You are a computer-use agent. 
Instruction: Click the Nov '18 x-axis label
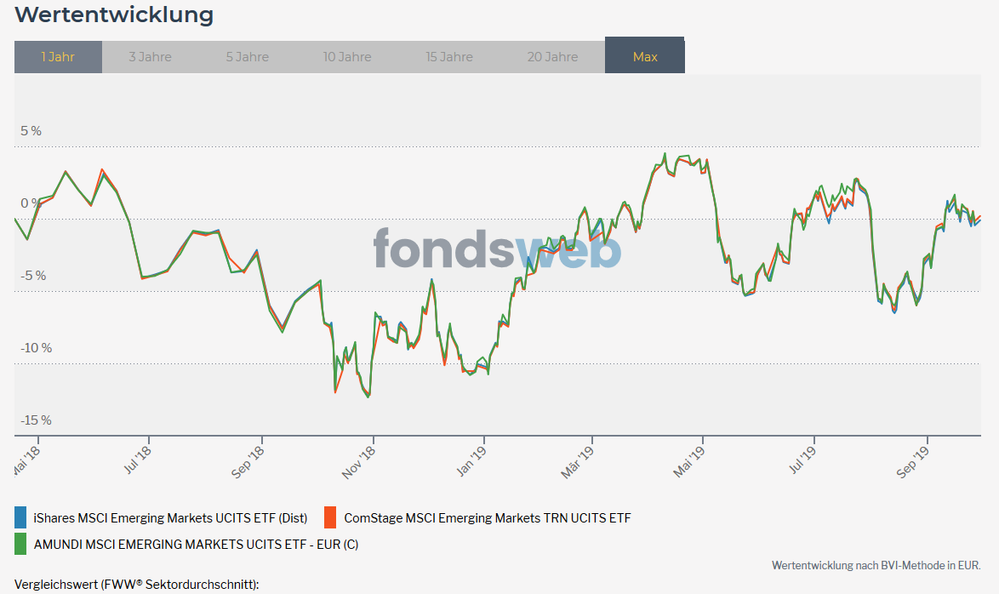(x=359, y=463)
